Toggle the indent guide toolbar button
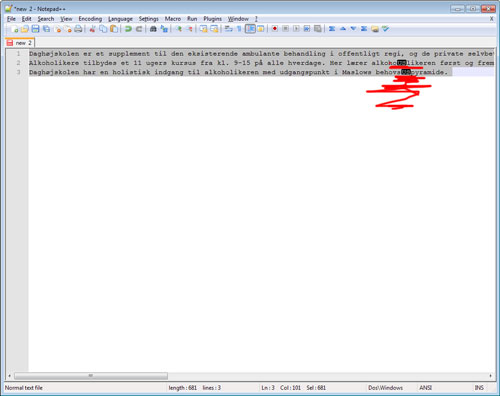 tap(250, 29)
